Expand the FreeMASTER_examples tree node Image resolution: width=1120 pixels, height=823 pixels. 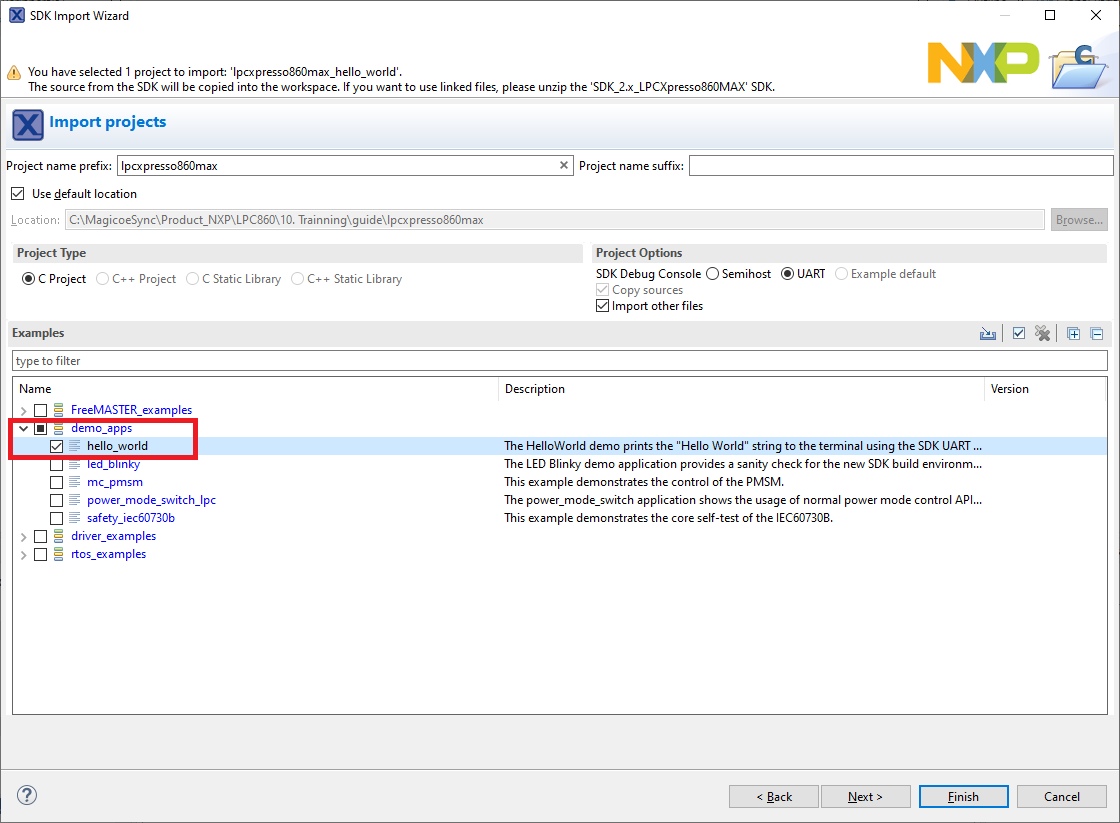(23, 410)
